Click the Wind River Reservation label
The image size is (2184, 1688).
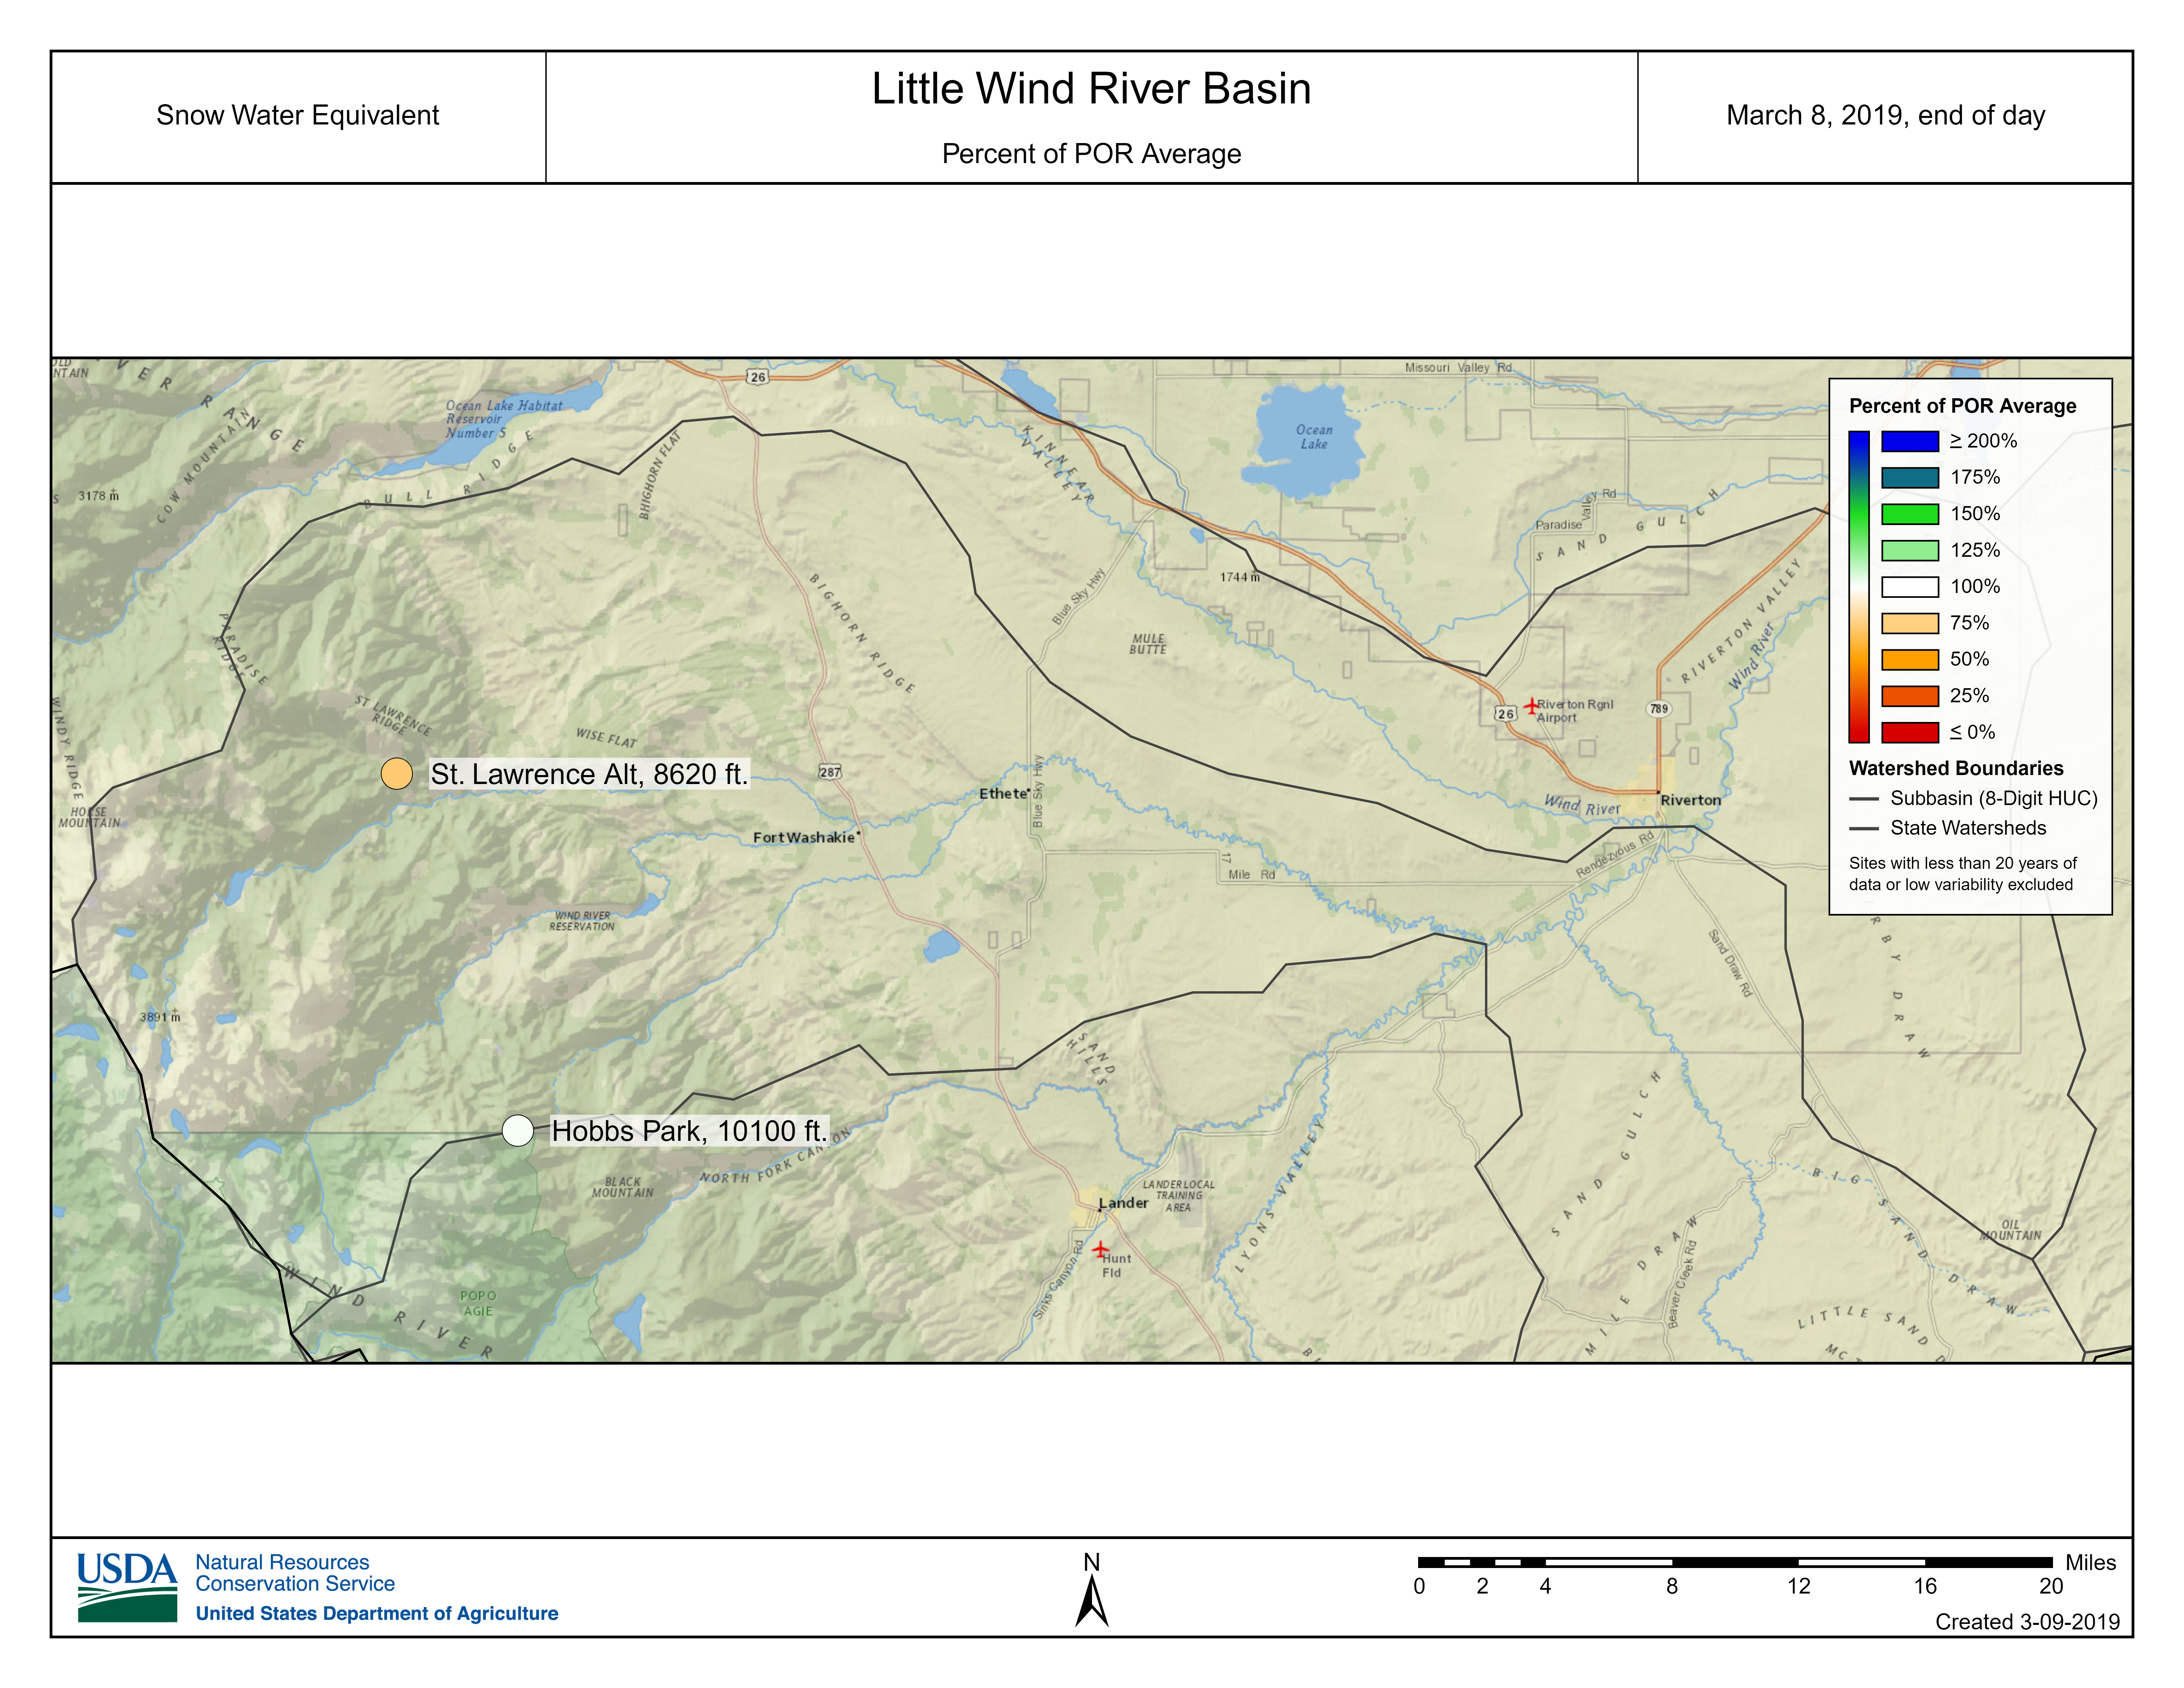pos(582,921)
